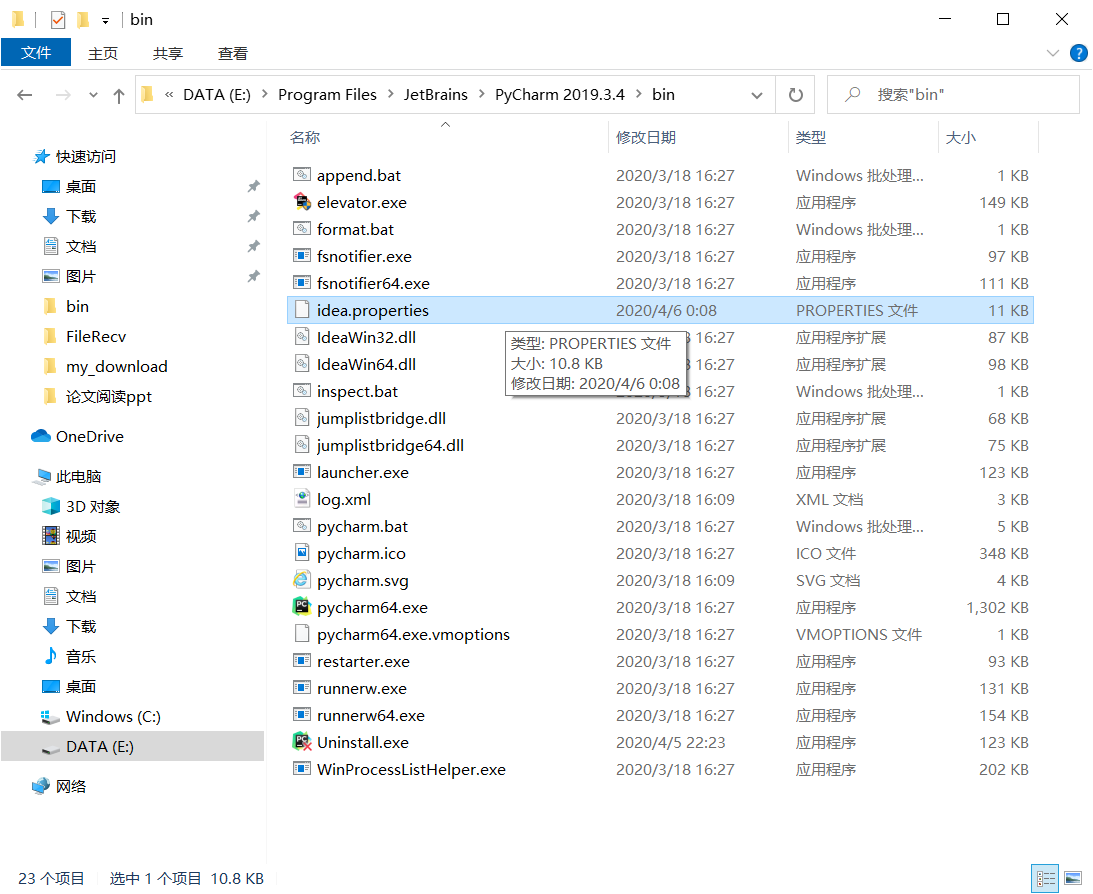
Task: Select the idea.properties file
Action: click(x=660, y=310)
